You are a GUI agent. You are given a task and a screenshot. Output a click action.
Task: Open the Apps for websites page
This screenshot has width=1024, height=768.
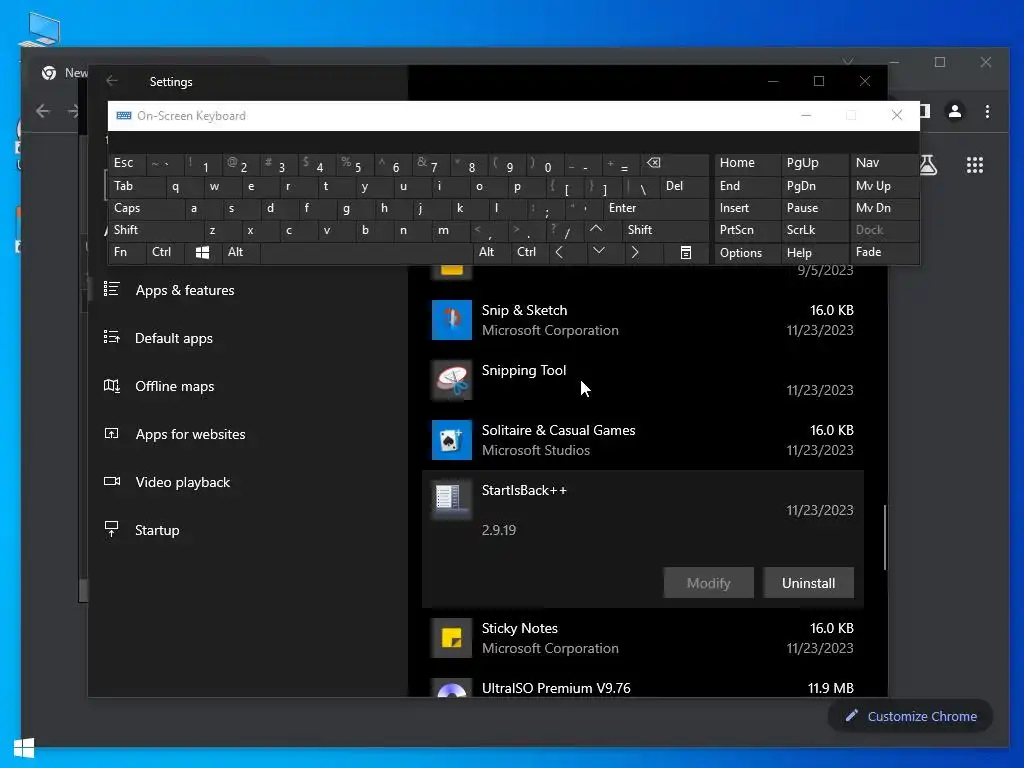pos(190,434)
